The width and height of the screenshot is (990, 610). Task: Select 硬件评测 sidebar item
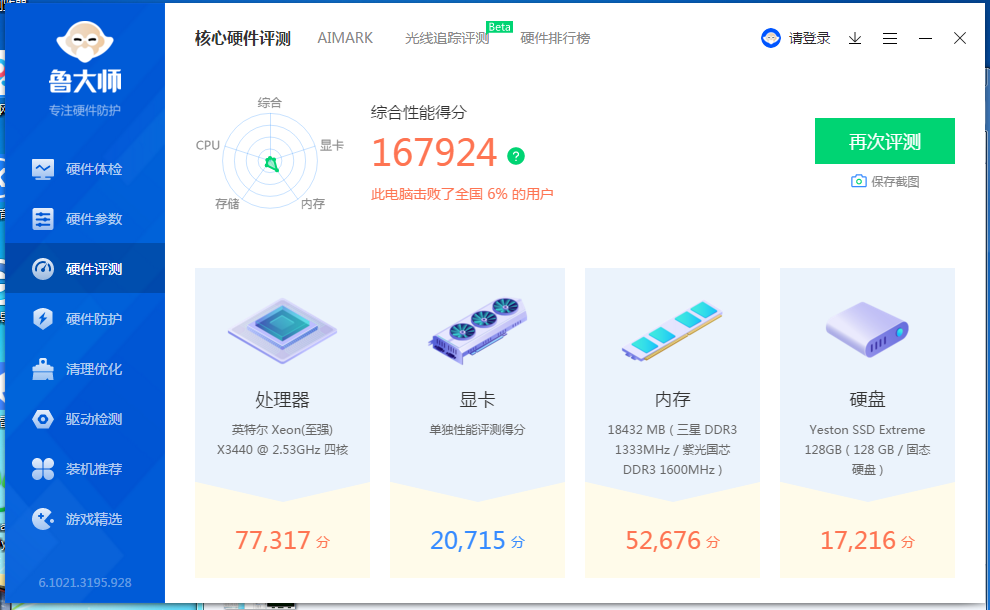(85, 269)
